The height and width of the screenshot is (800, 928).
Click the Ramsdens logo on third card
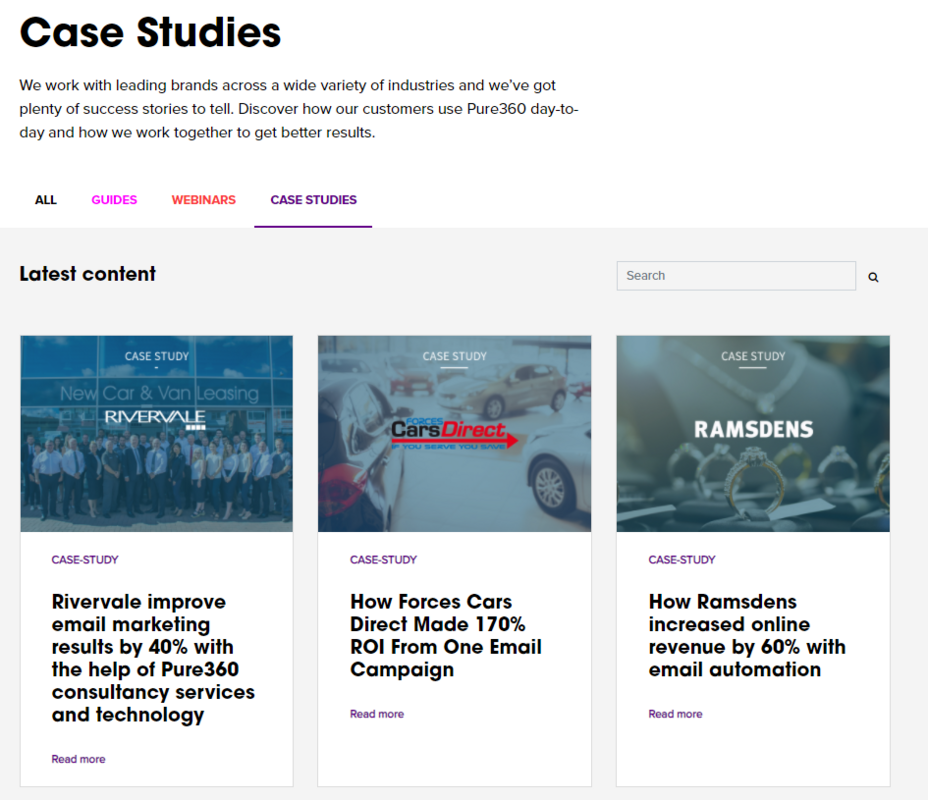[753, 430]
